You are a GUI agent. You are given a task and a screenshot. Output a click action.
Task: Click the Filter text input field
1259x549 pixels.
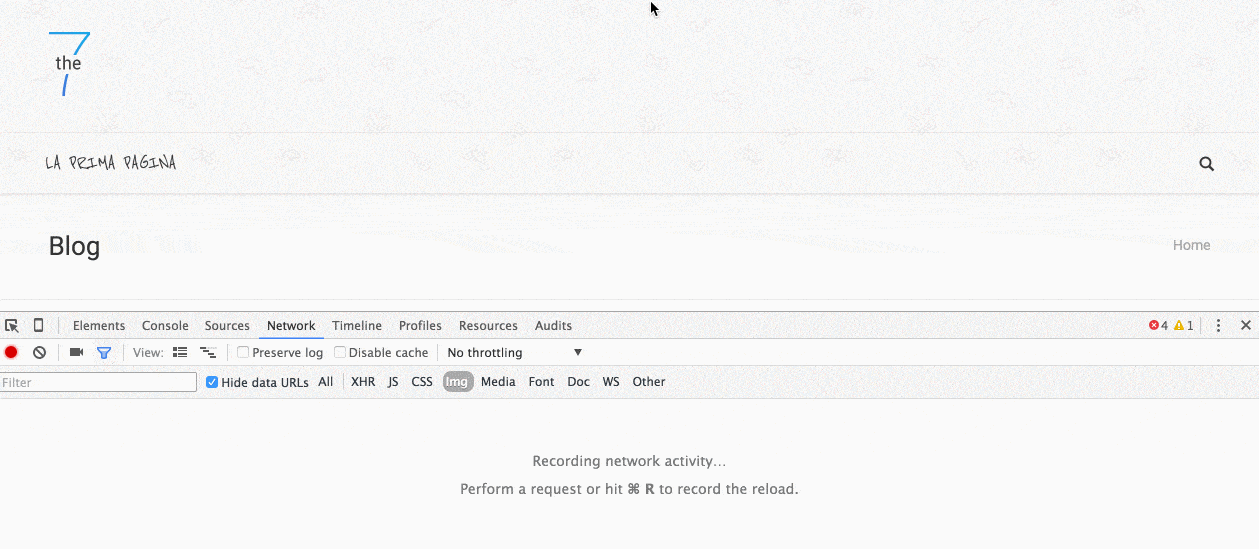tap(98, 382)
